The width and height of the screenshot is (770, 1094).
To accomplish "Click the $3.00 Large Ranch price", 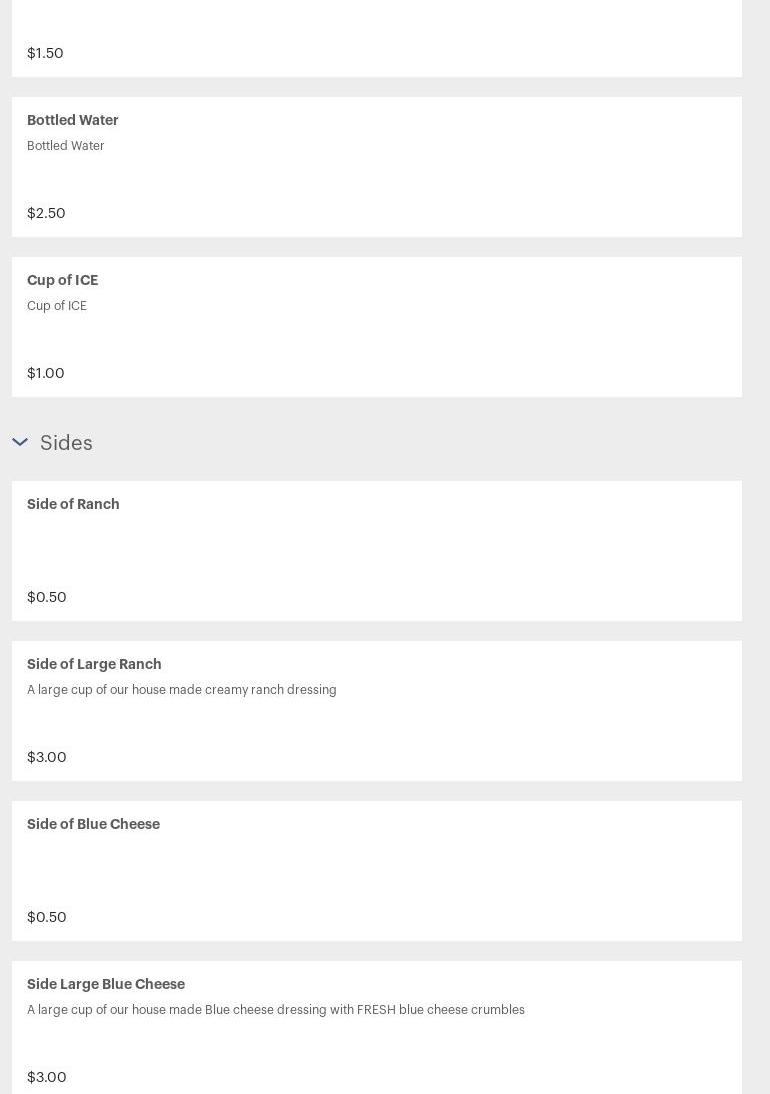I will coord(47,757).
